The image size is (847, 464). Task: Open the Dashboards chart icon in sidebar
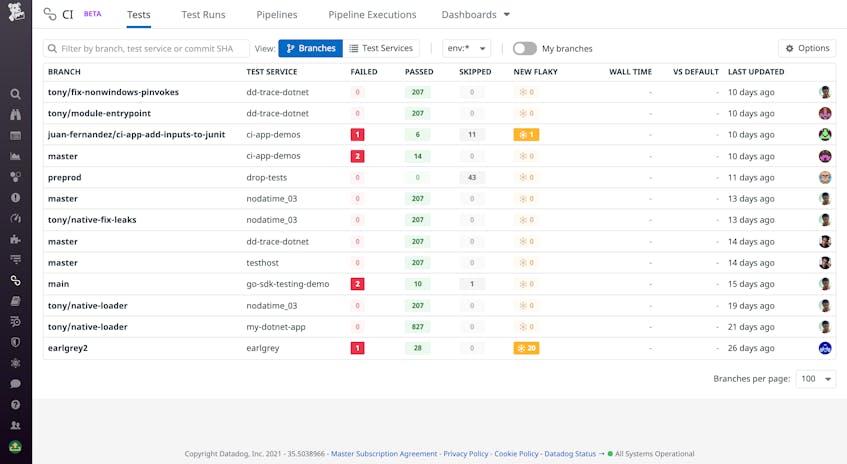point(16,156)
